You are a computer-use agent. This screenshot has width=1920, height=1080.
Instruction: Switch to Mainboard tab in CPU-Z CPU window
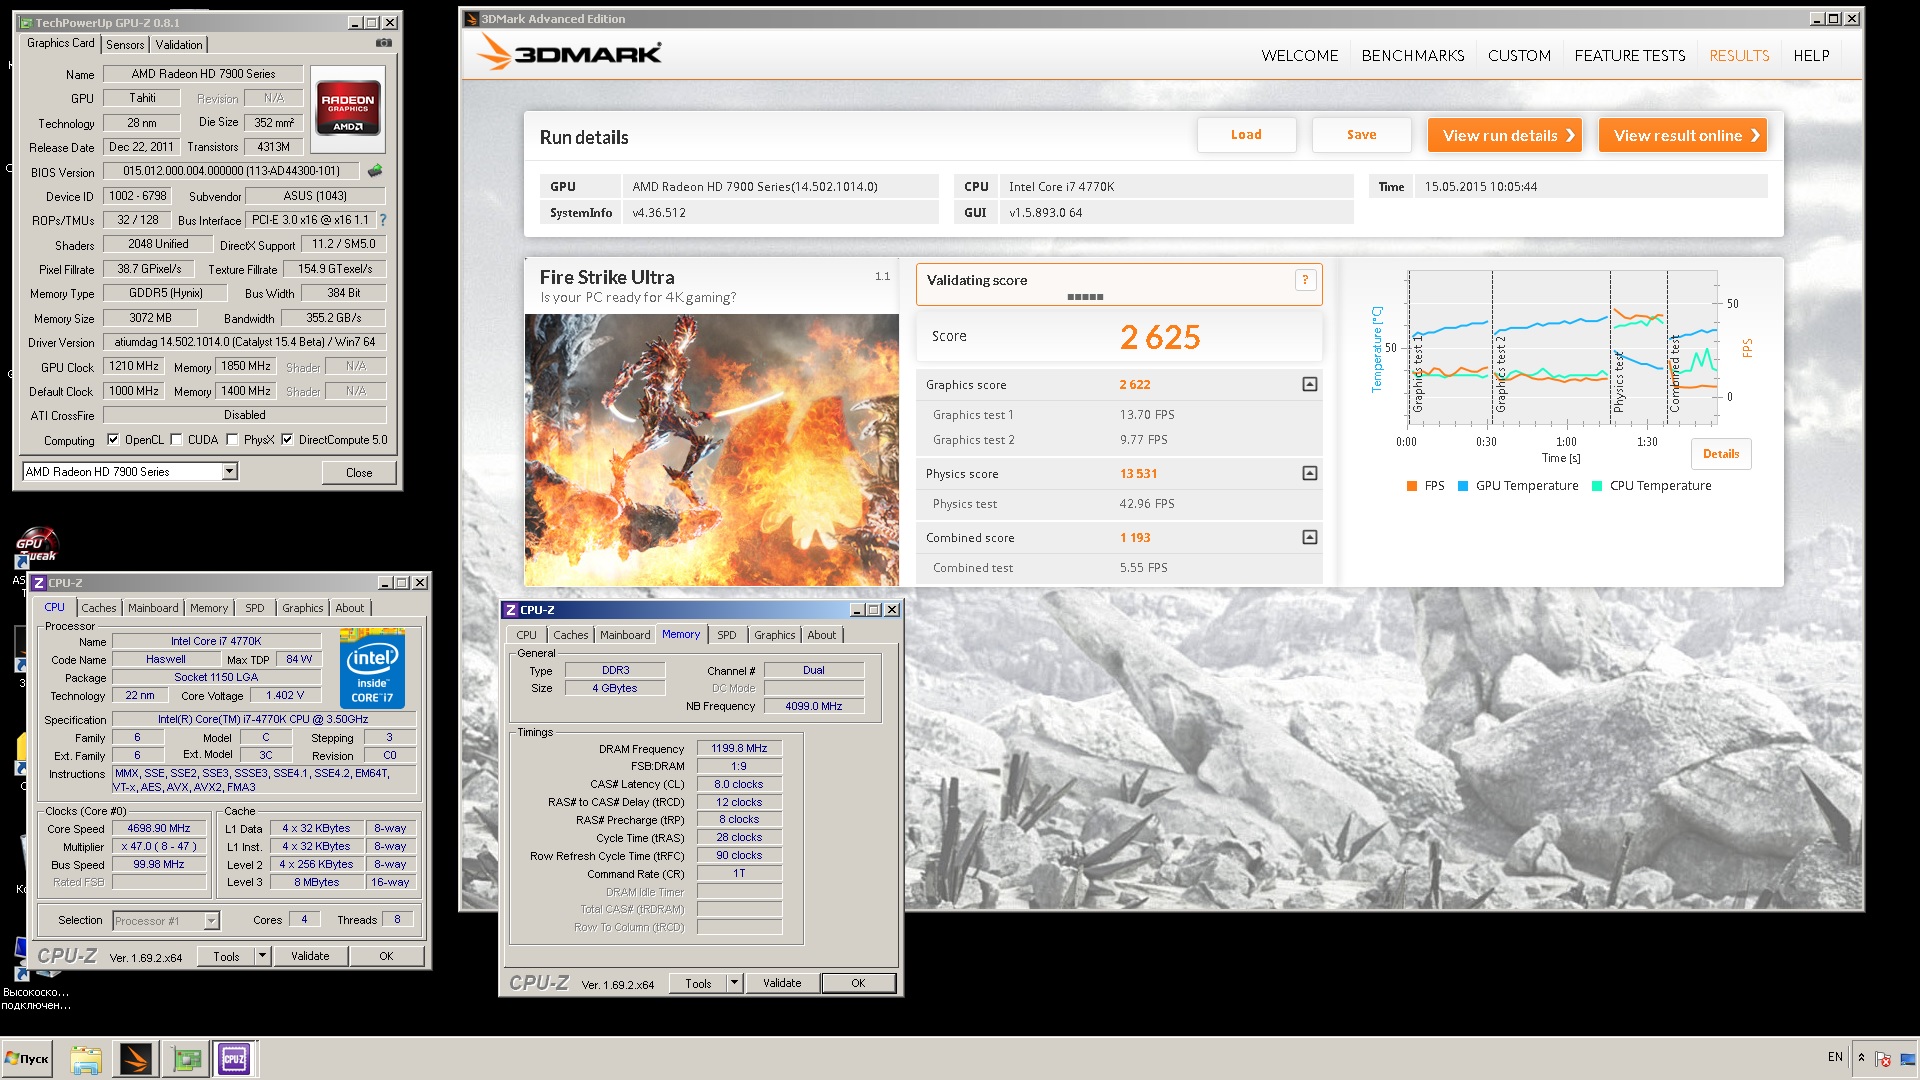[153, 608]
